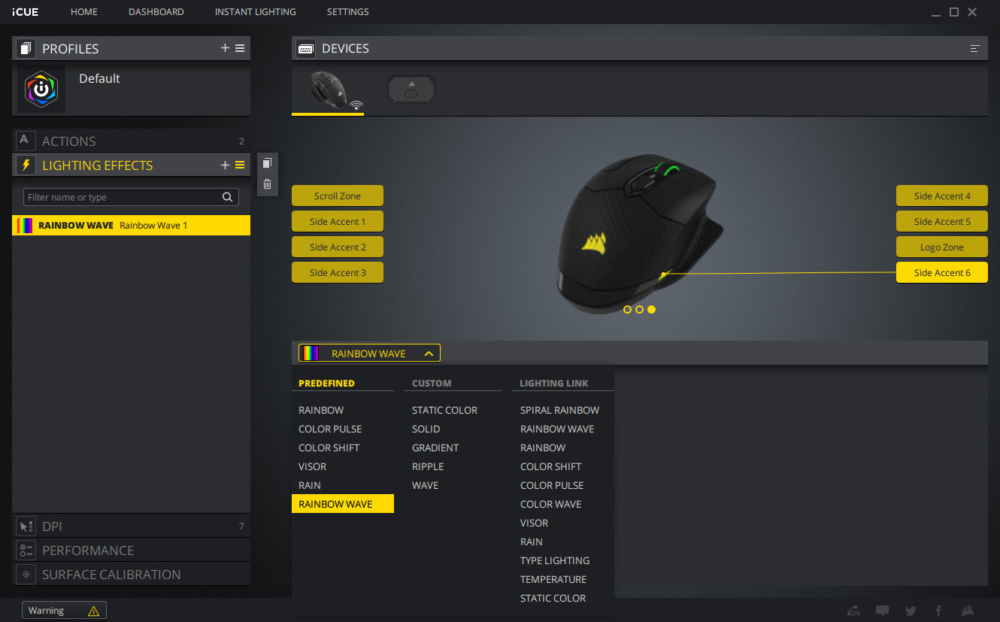Choose Gradient under Custom

click(x=435, y=448)
